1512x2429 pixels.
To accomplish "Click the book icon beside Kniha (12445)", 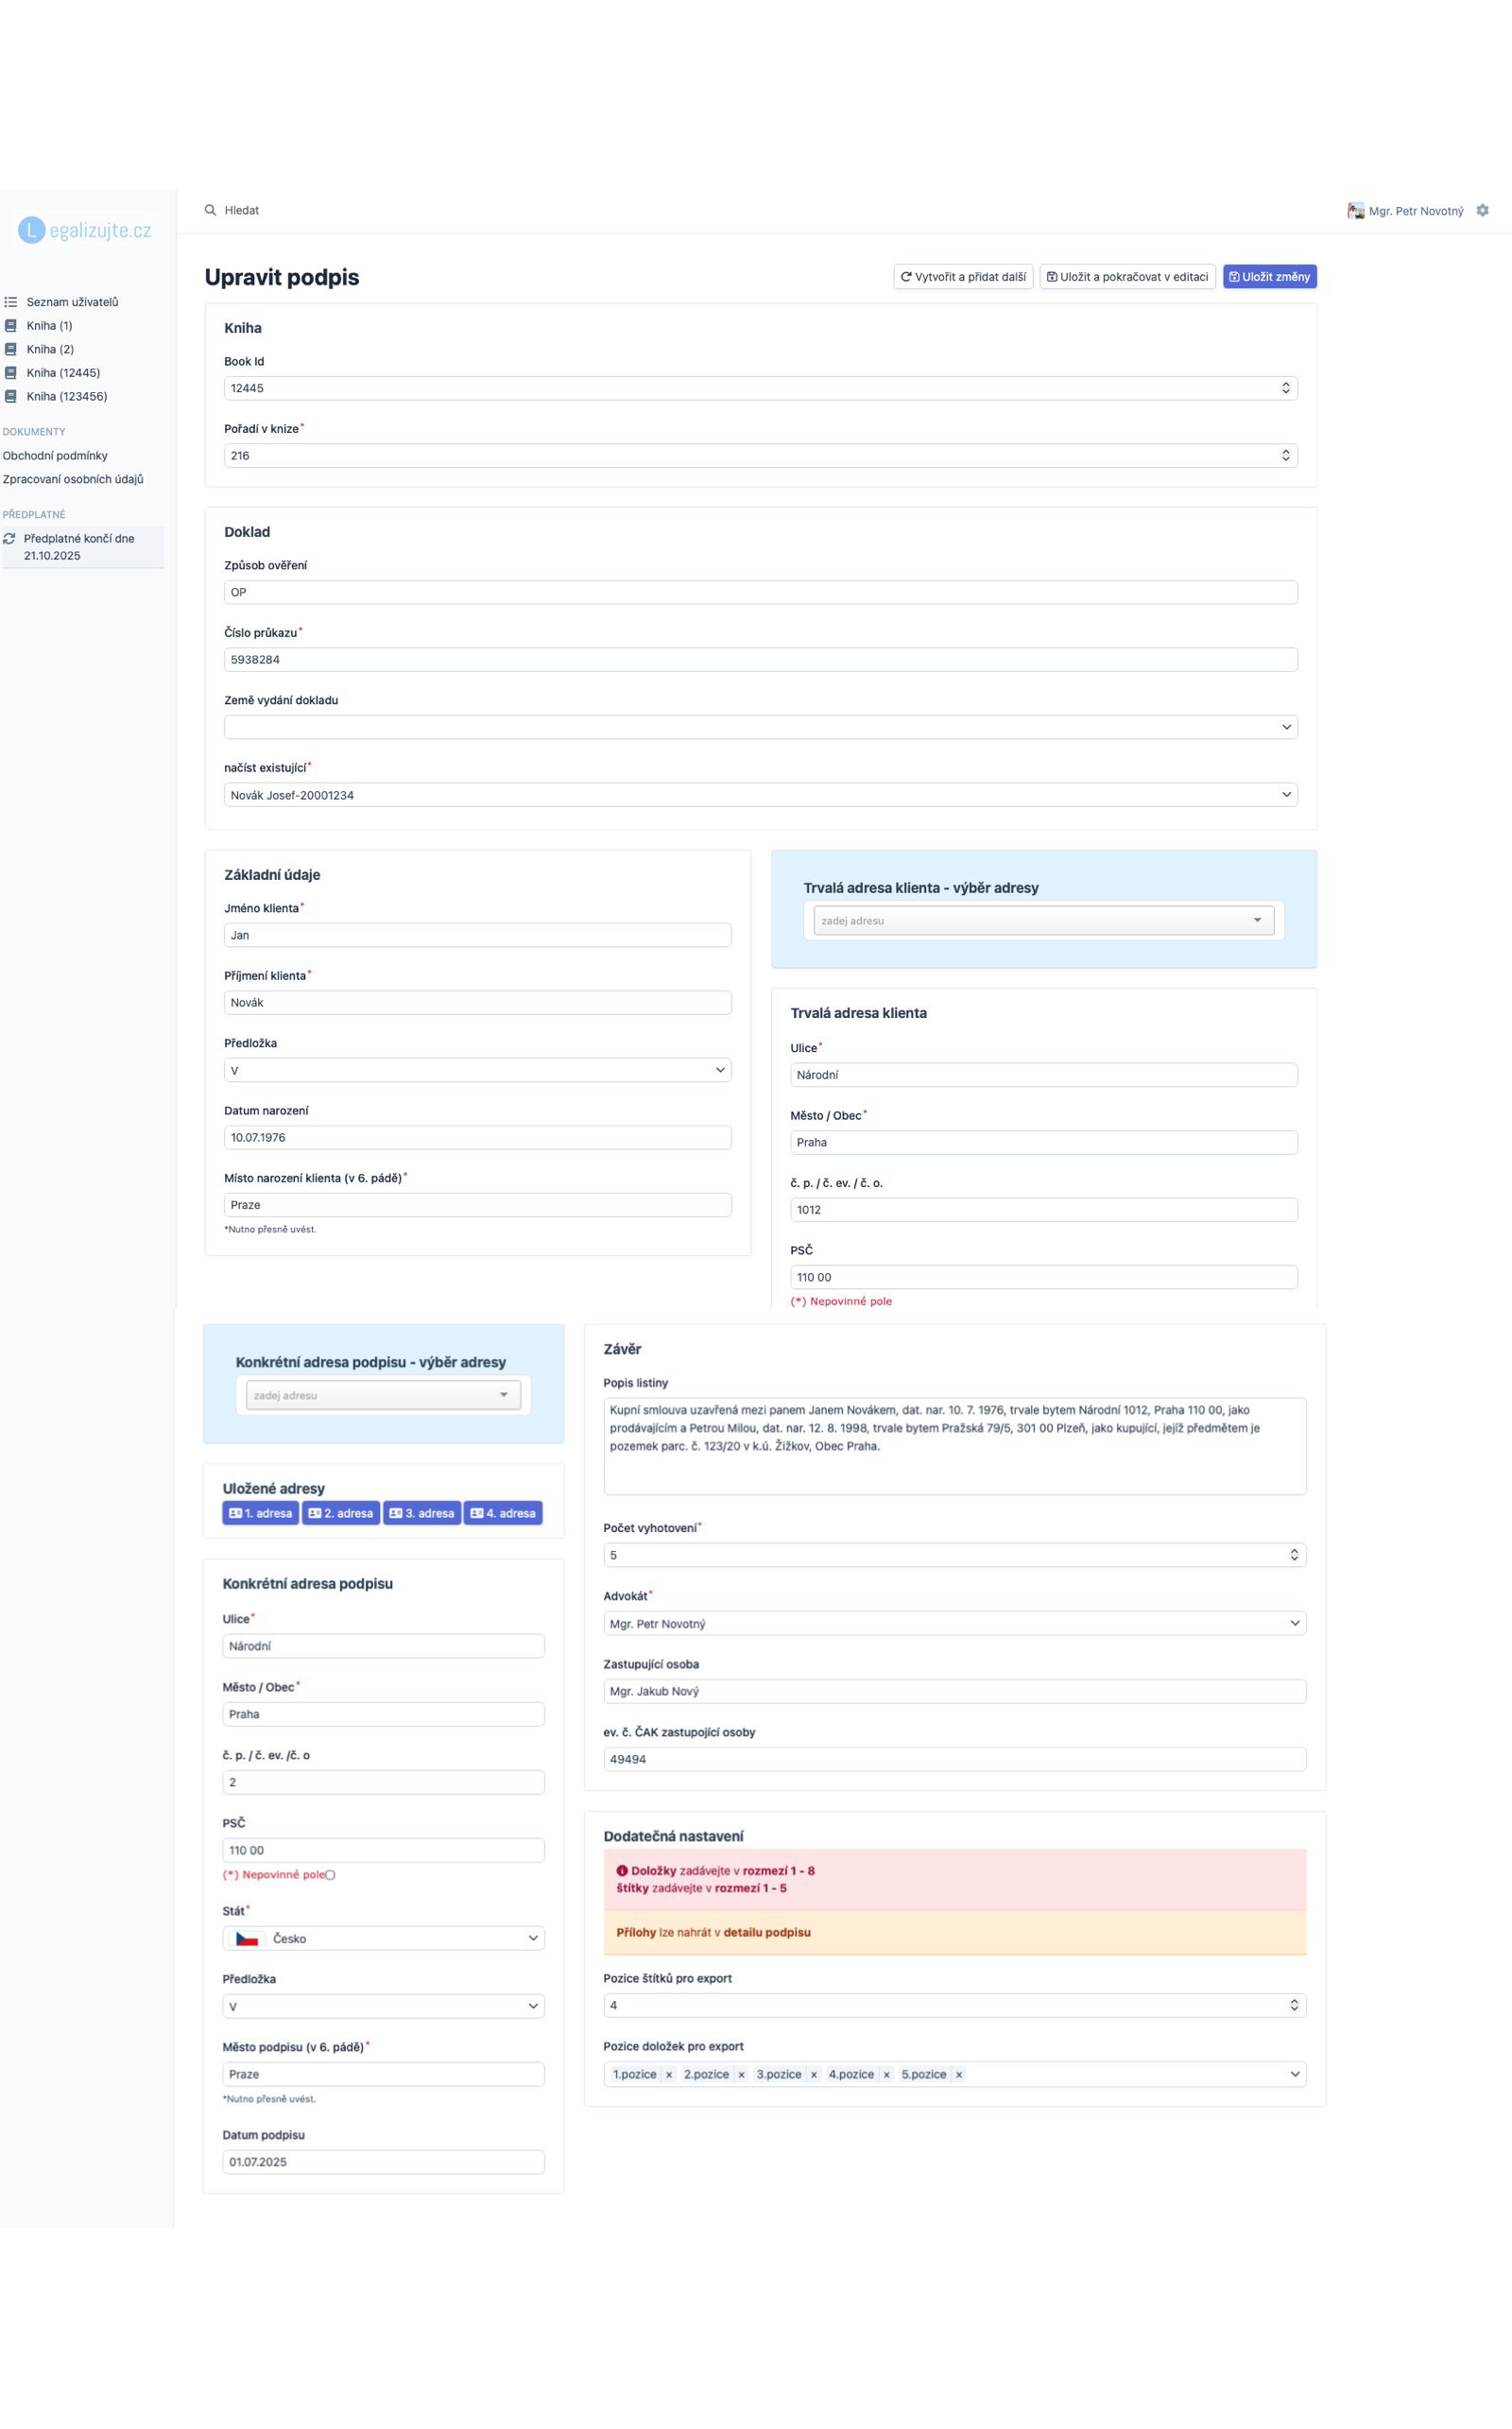I will 11,373.
